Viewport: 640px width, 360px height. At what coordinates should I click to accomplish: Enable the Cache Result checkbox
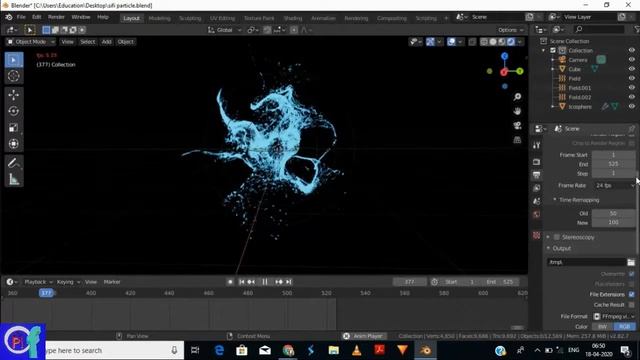pos(631,304)
